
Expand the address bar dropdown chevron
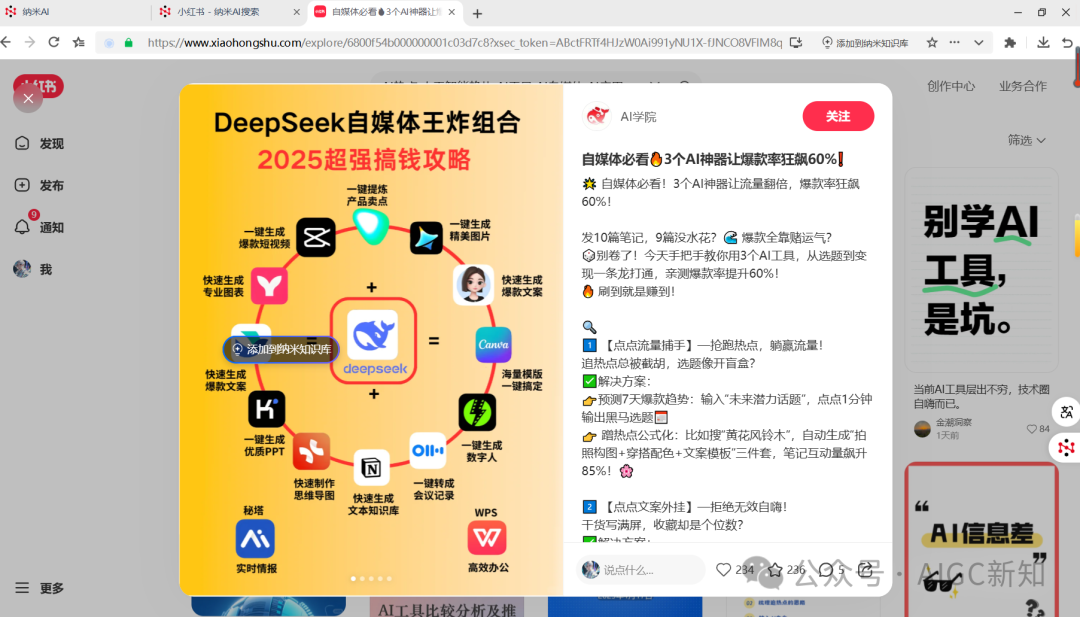click(979, 43)
